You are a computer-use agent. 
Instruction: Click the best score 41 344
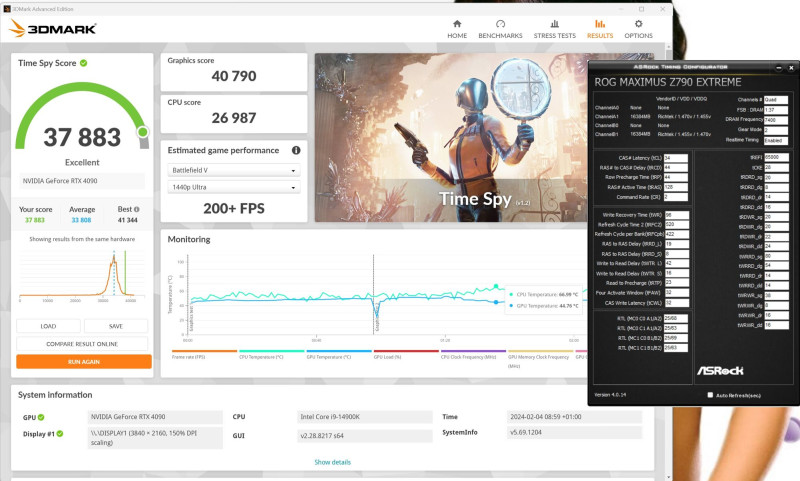click(128, 220)
